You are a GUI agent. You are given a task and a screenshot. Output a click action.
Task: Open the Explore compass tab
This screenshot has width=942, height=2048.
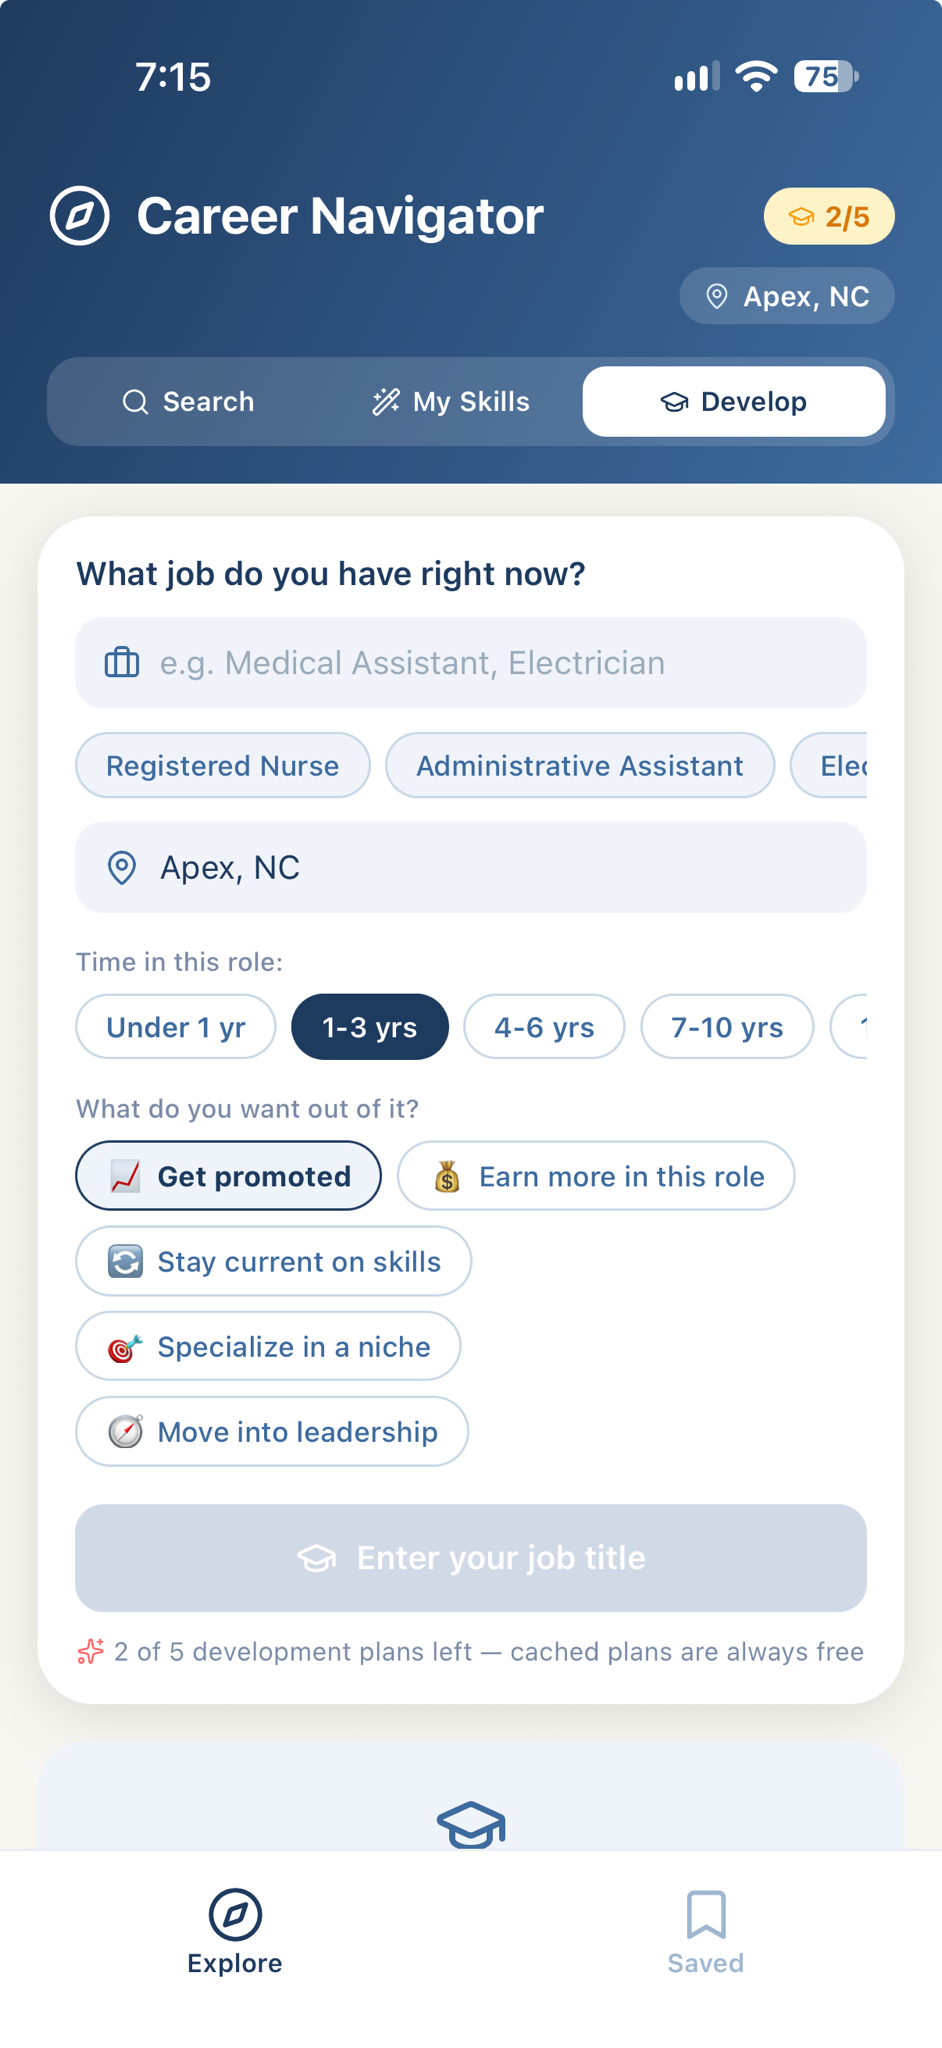click(x=235, y=1932)
